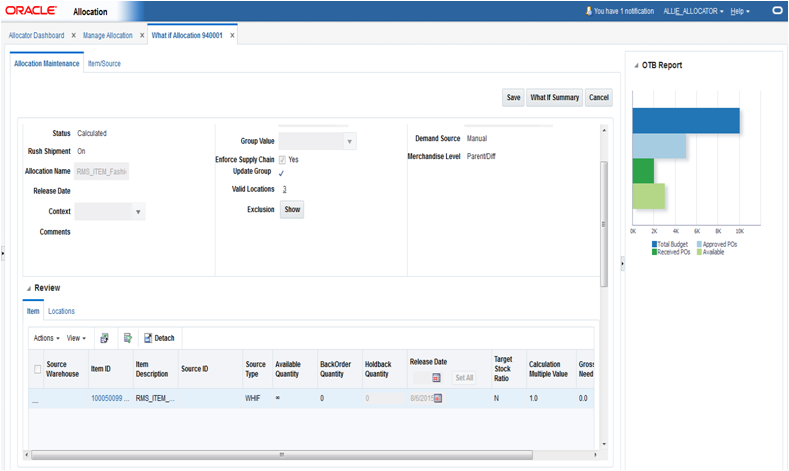Collapse the Review section

[x=29, y=289]
